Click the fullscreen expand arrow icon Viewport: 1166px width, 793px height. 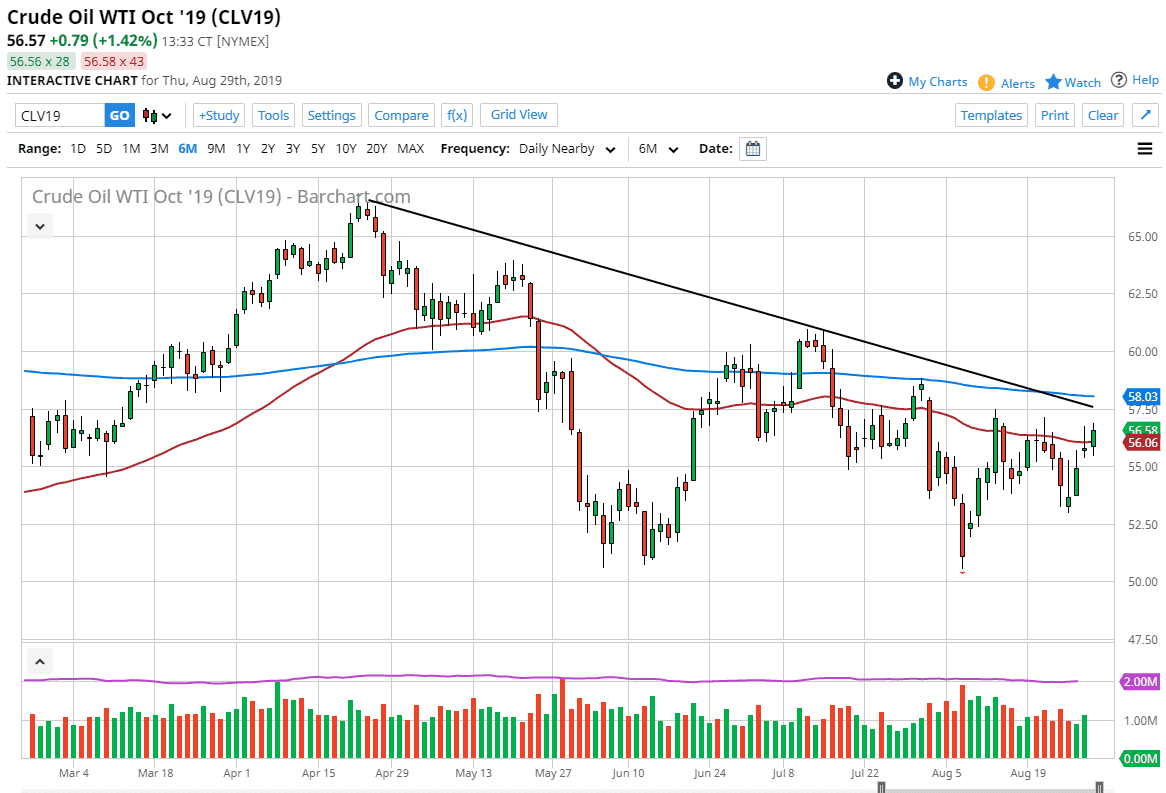tap(1144, 114)
